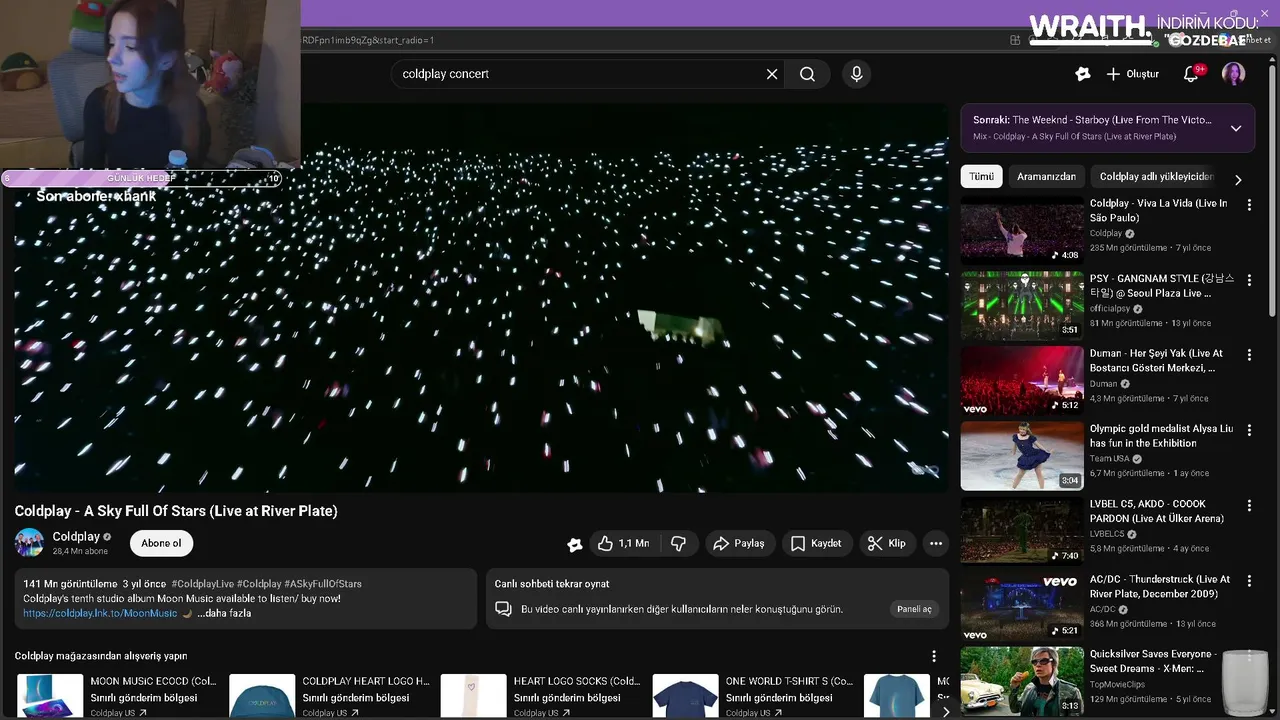Image resolution: width=1280 pixels, height=720 pixels.
Task: Start voice search with the microphone icon
Action: point(856,74)
